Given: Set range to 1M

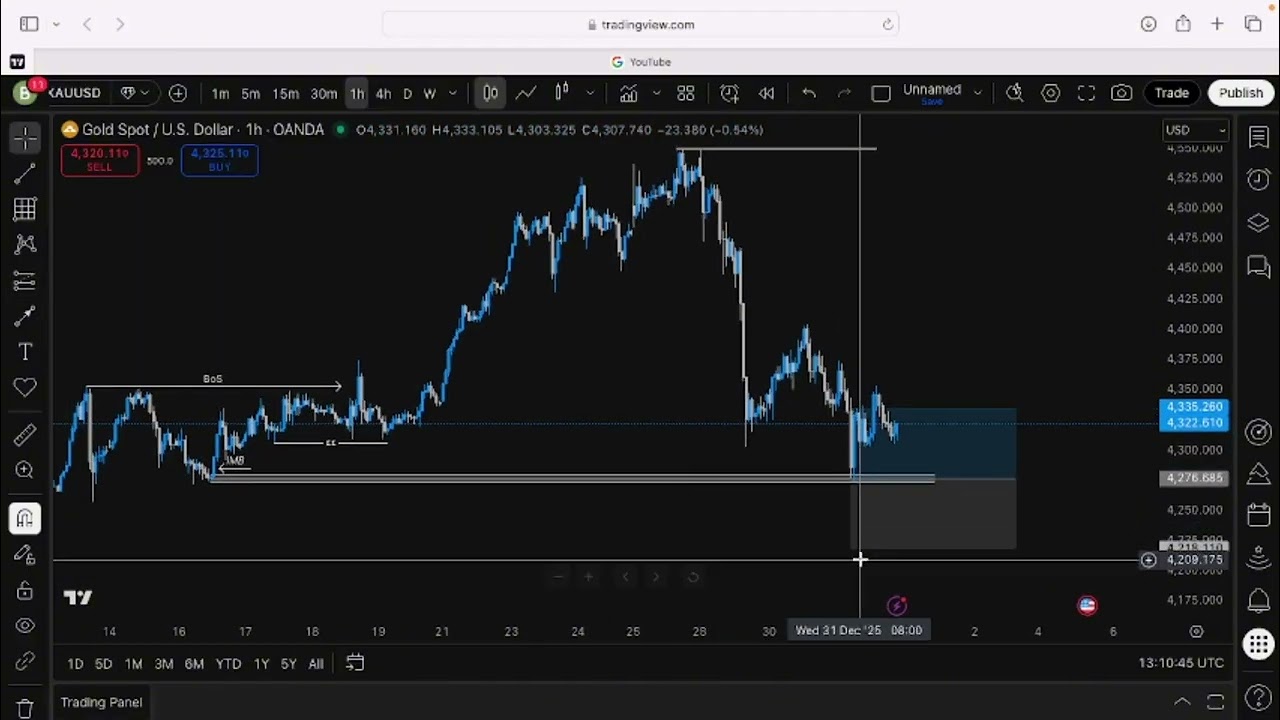Looking at the screenshot, I should [x=133, y=664].
